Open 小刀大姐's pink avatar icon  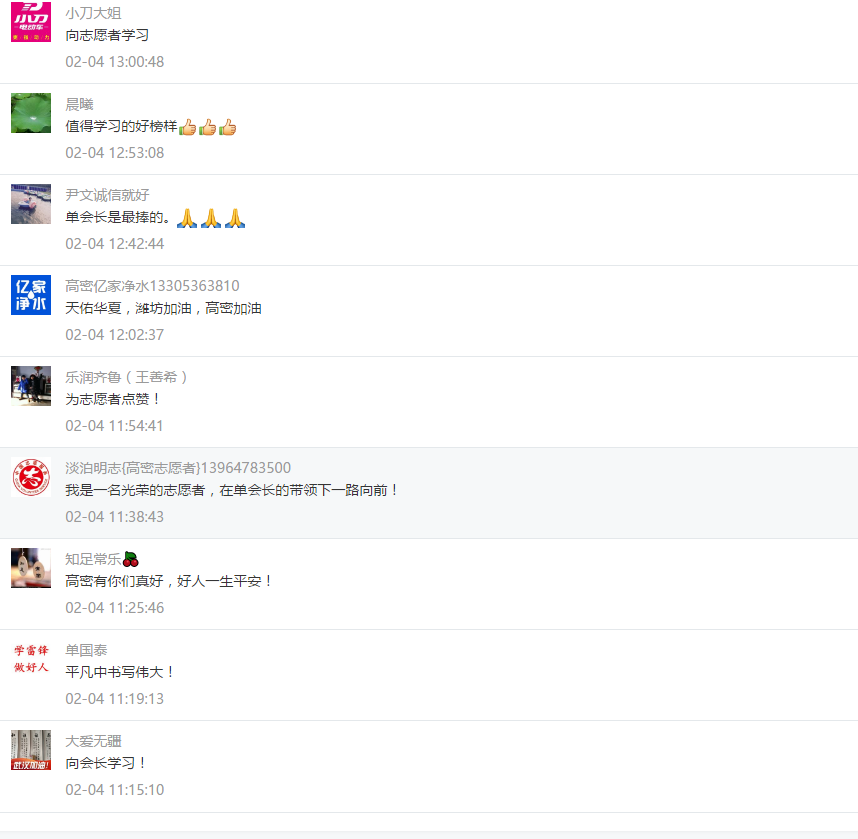coord(31,22)
